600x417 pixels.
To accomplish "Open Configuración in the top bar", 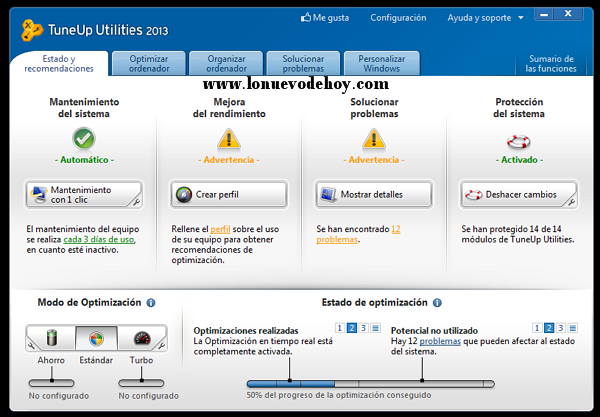I will (x=398, y=18).
